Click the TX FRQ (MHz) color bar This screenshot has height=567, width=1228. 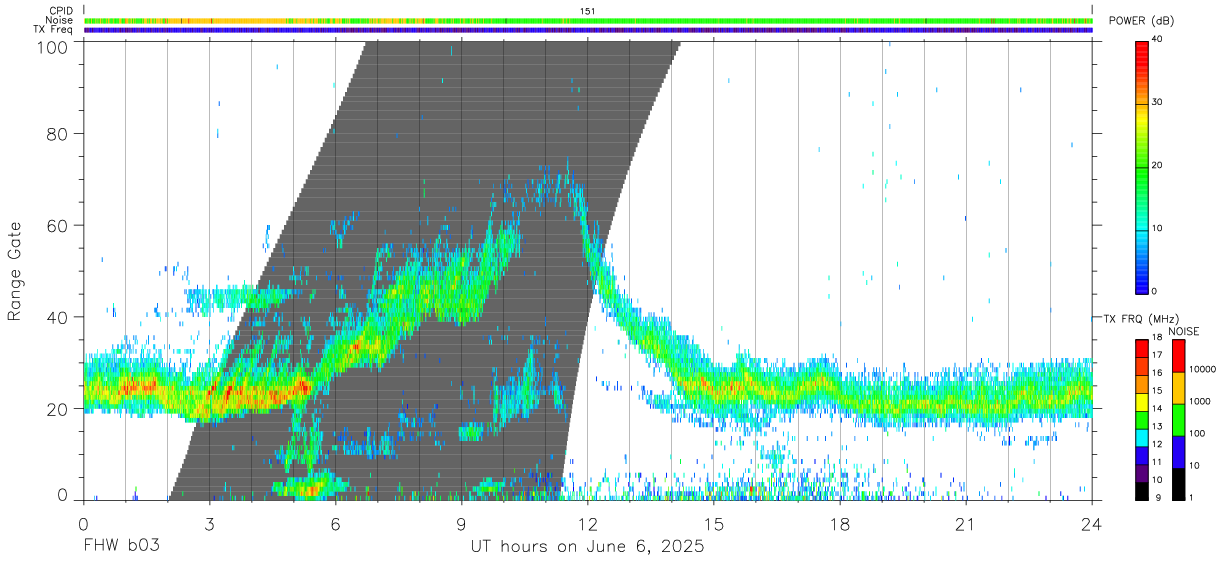(1141, 419)
